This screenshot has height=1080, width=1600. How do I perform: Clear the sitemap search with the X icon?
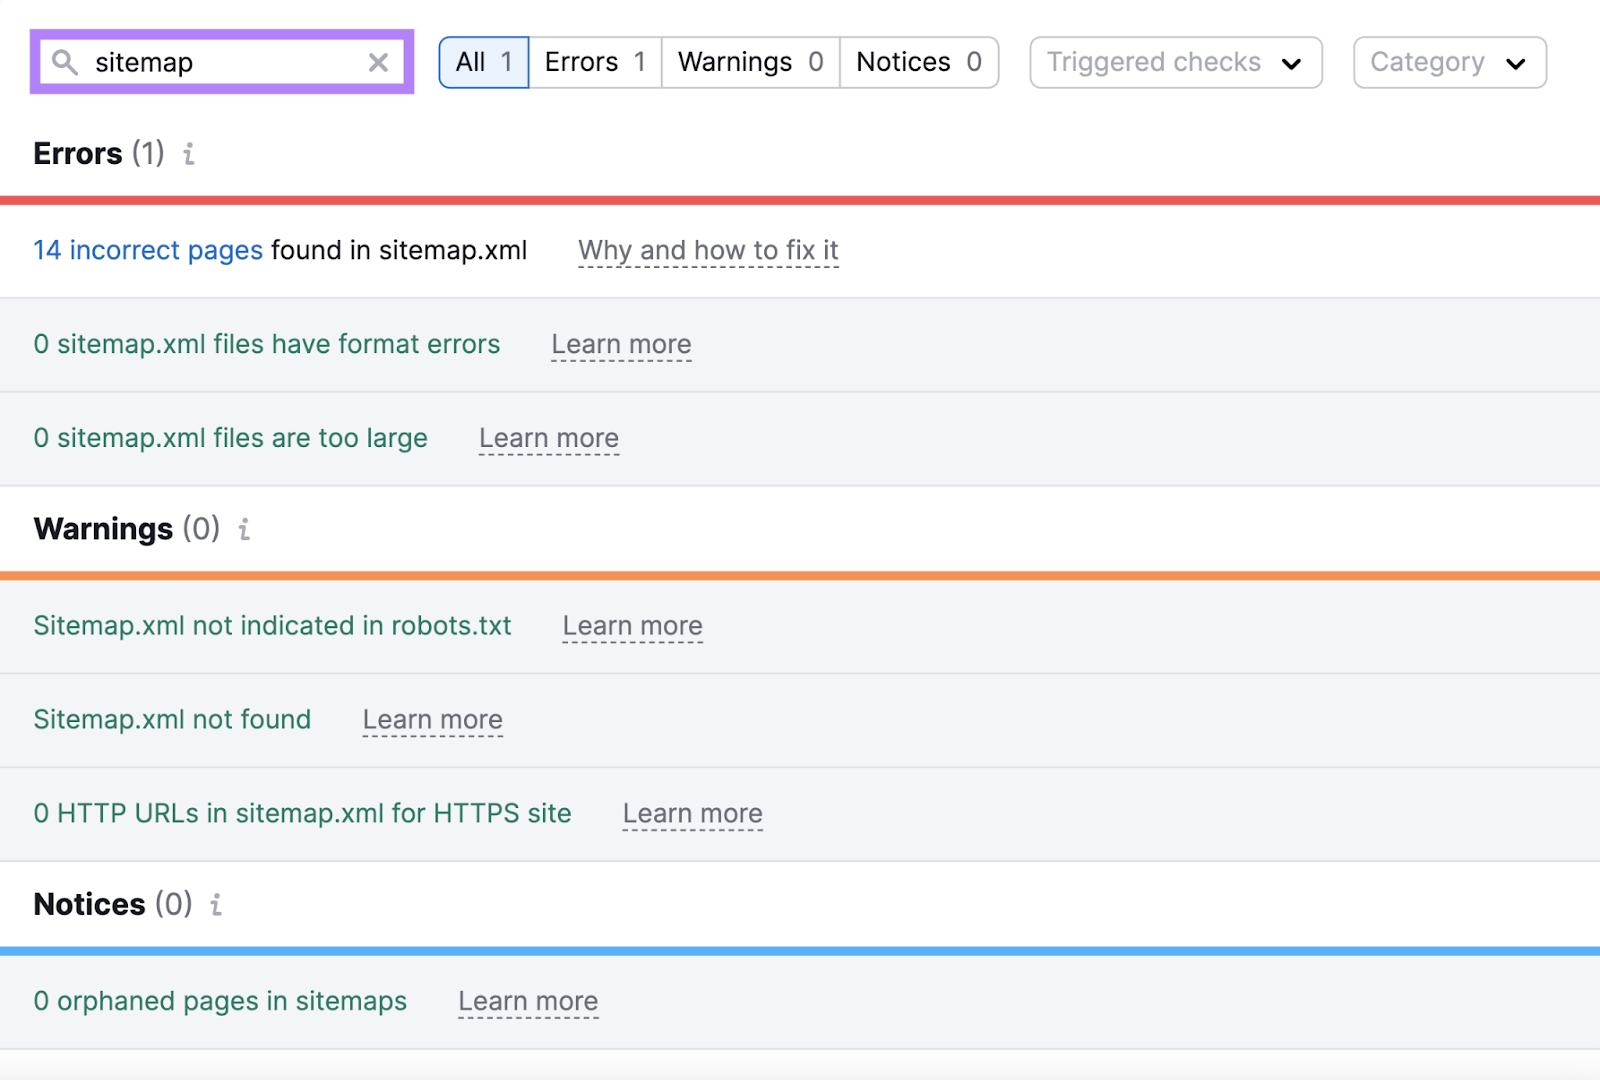(x=378, y=62)
